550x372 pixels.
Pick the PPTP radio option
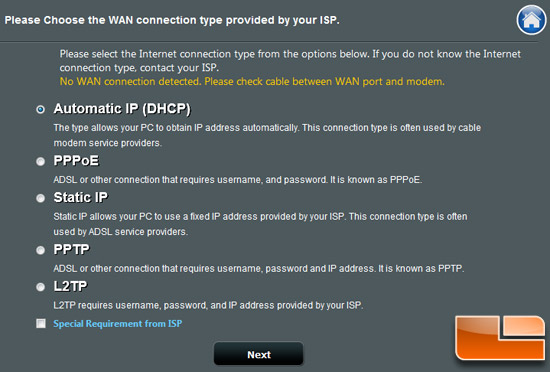41,250
